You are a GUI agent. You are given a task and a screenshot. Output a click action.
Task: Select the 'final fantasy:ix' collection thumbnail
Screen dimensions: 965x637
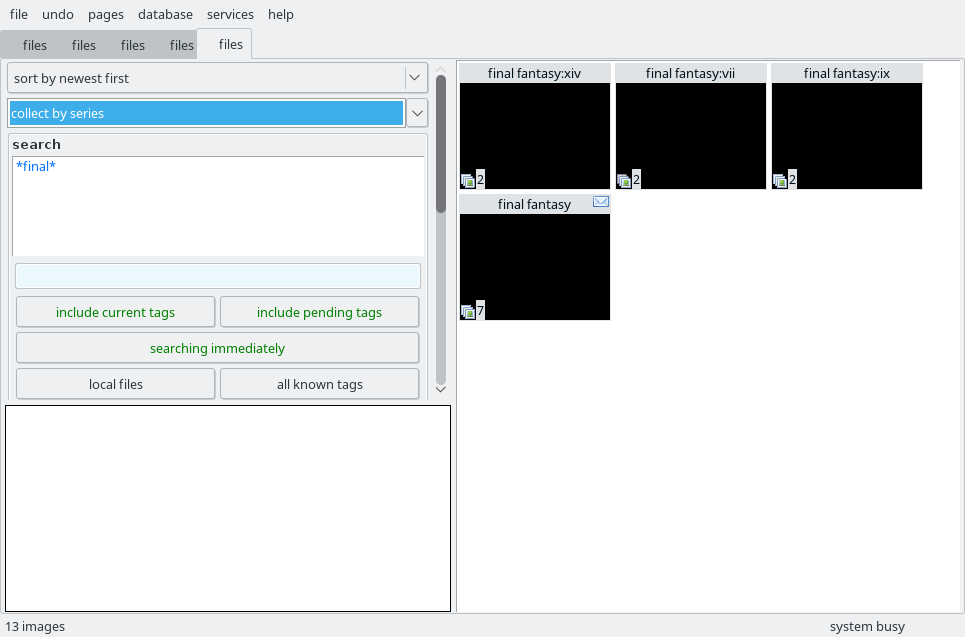tap(847, 126)
